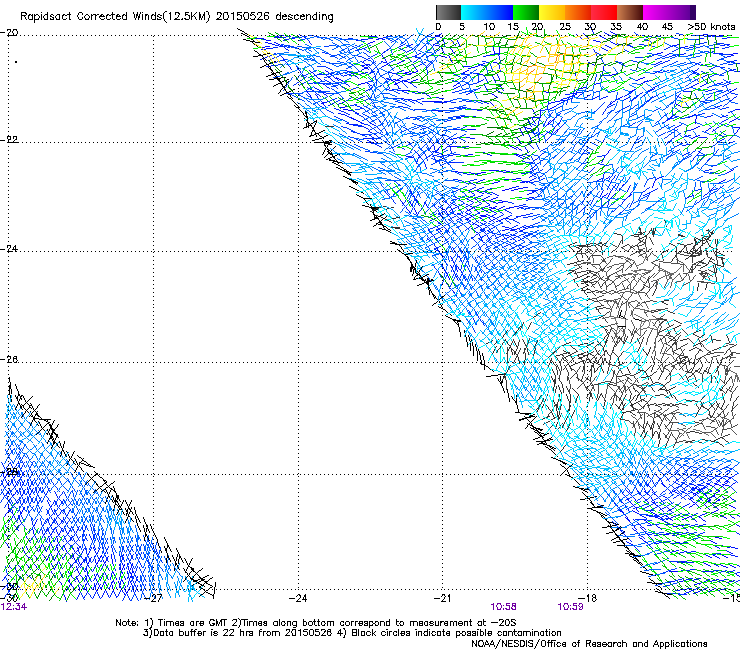740x650 pixels.
Task: Click the yellow 20-25 knots legend swatch
Action: pyautogui.click(x=552, y=12)
